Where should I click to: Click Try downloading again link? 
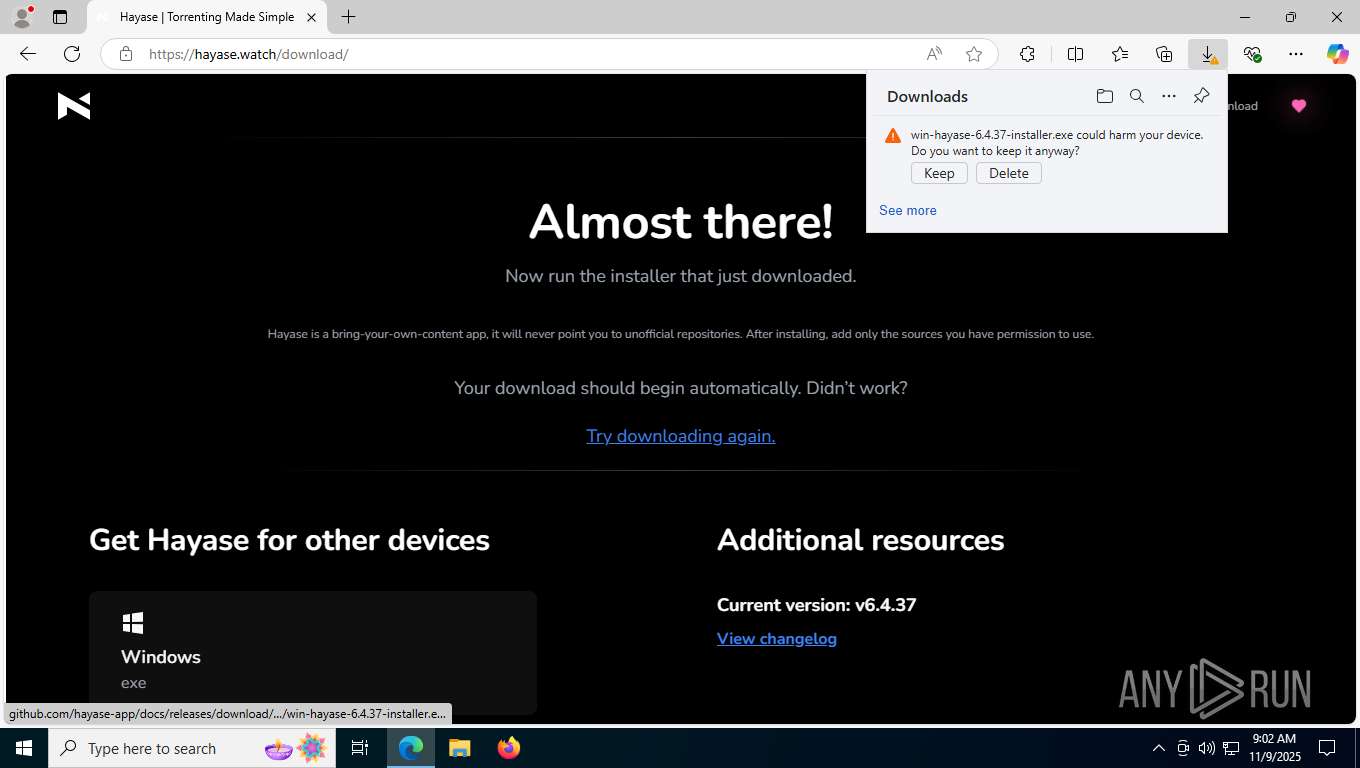tap(681, 436)
